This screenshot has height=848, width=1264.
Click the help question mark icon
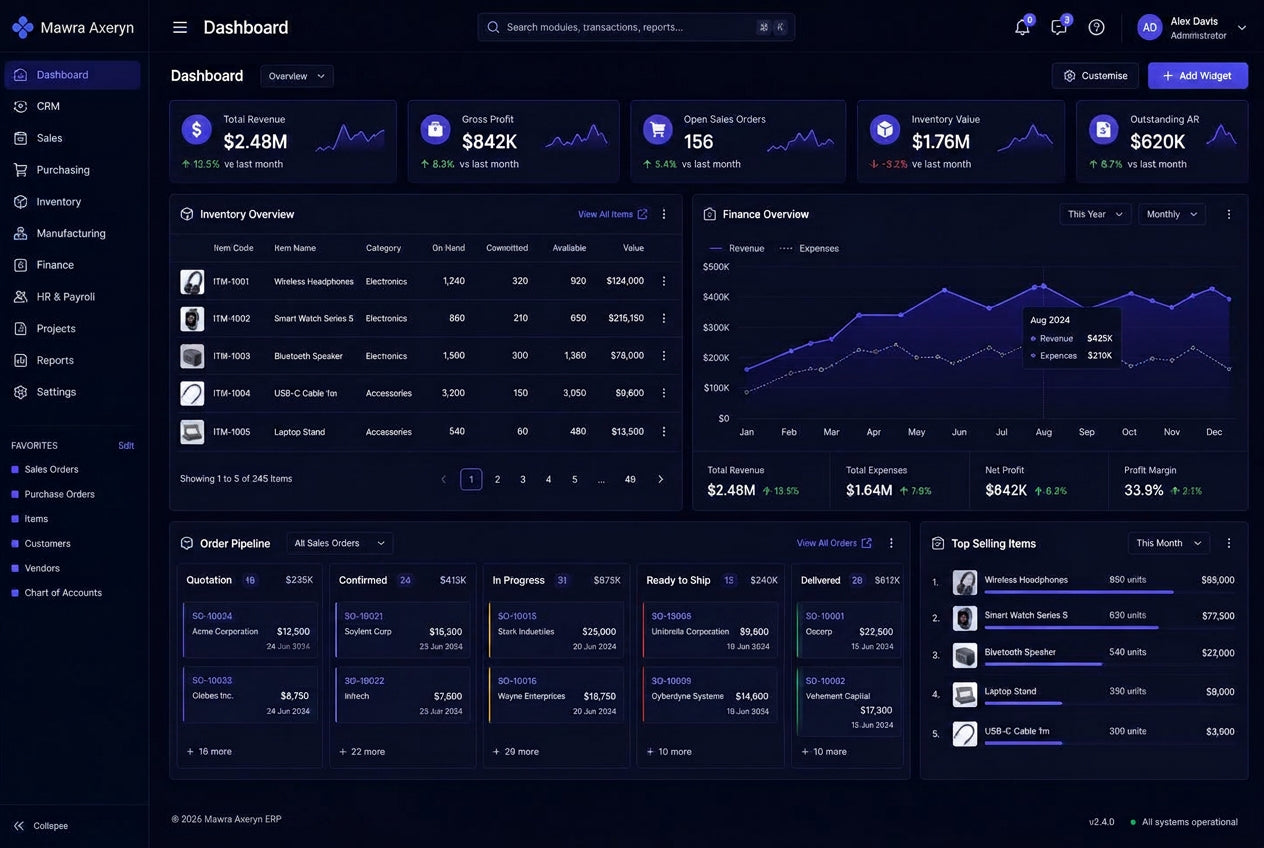[x=1096, y=27]
